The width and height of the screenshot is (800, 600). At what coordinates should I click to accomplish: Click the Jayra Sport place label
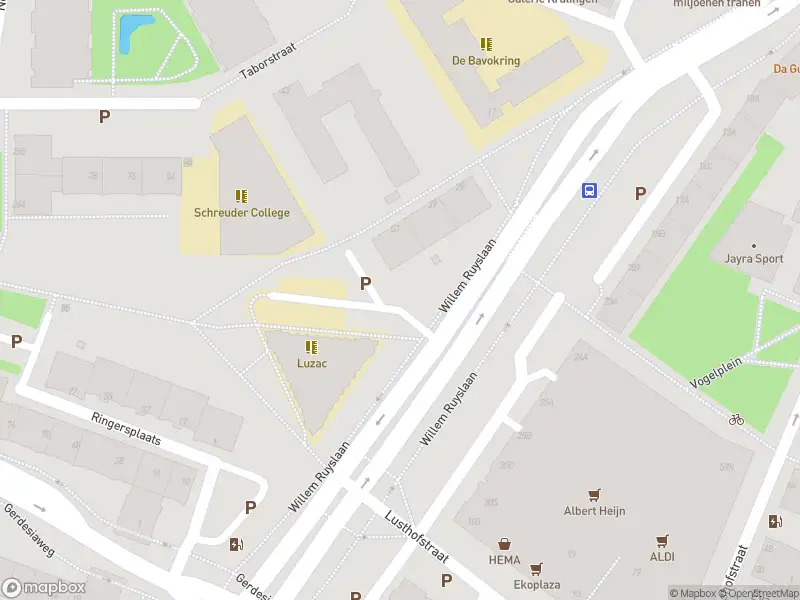754,258
